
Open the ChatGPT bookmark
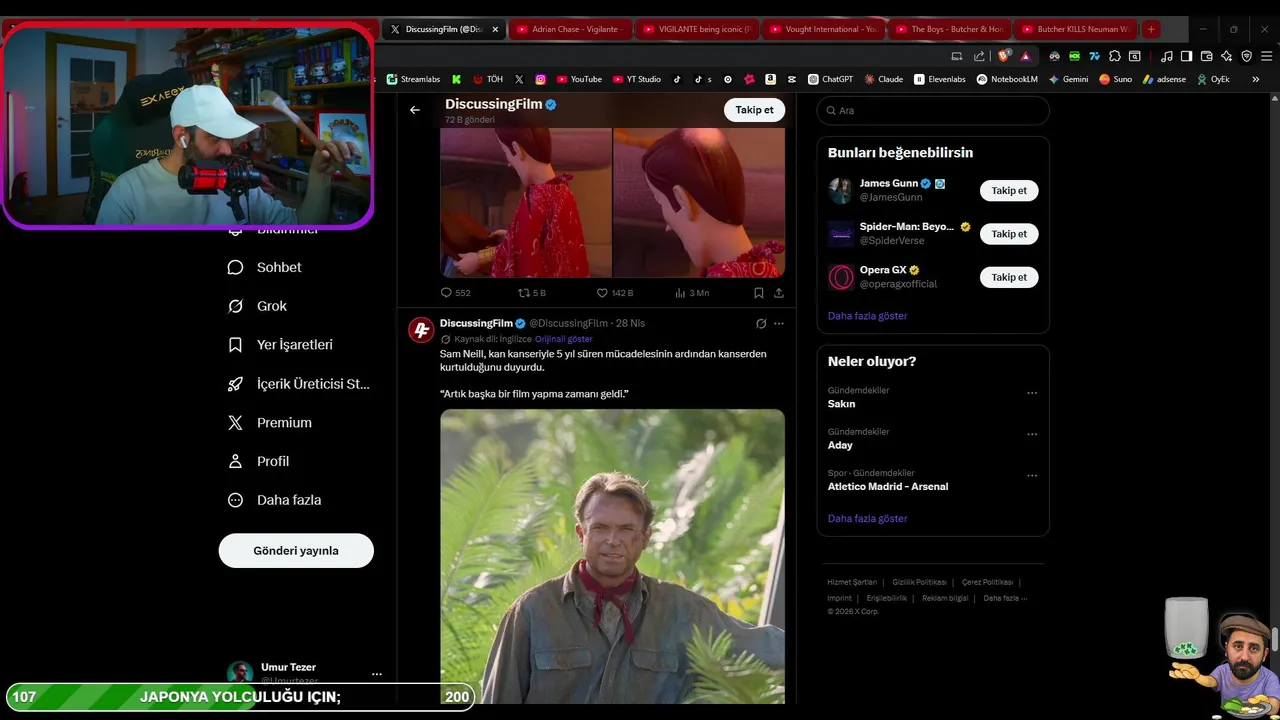coord(830,79)
